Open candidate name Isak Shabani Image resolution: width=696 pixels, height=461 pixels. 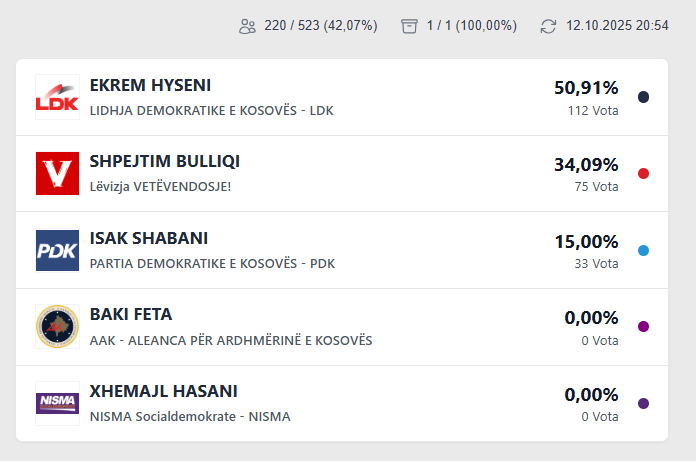149,239
